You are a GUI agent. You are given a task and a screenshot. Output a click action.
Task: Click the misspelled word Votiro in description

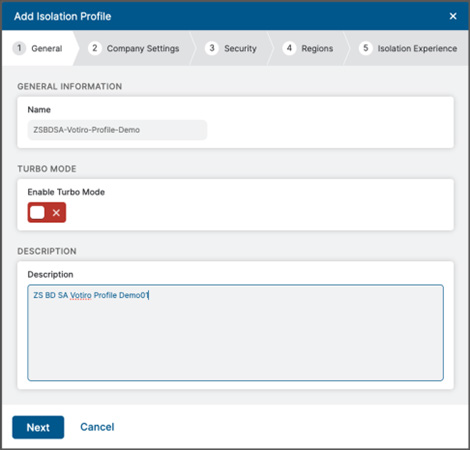coord(81,295)
